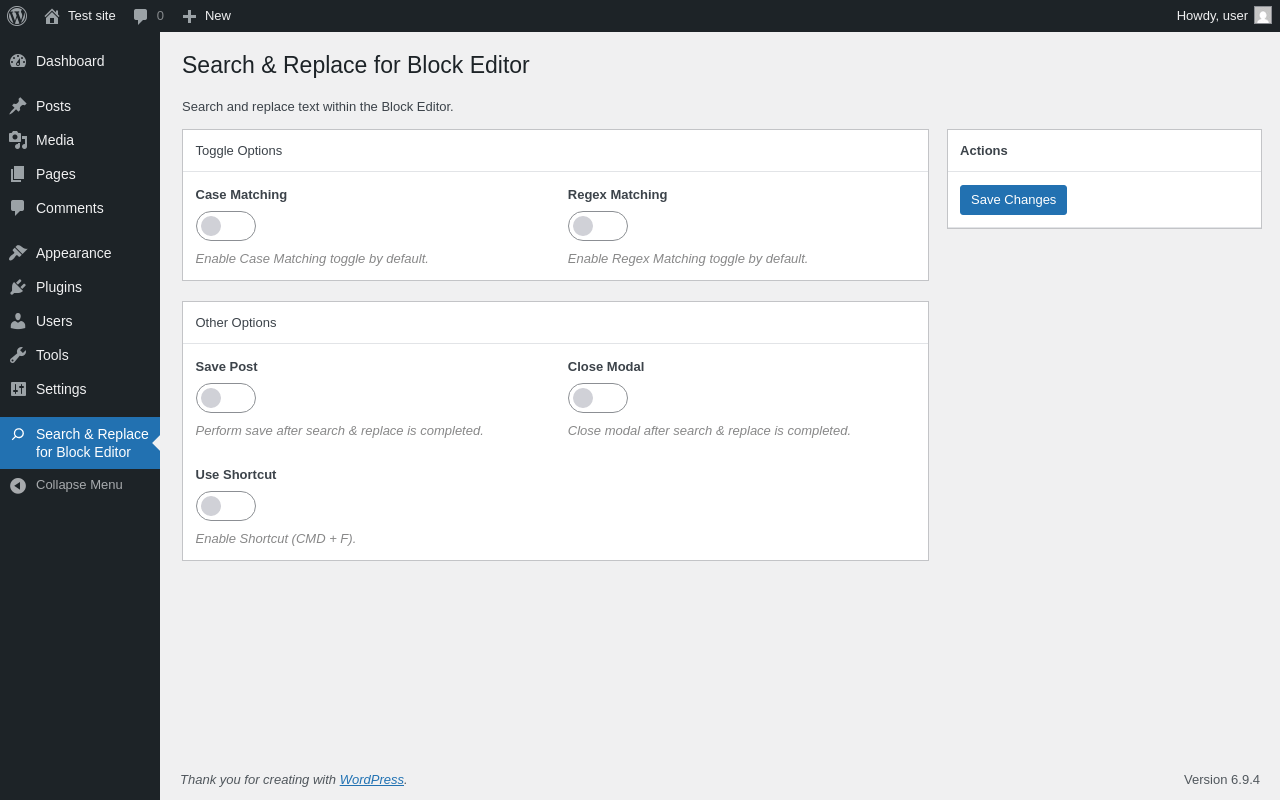Go to the Settings menu
1280x800 pixels.
coord(80,389)
